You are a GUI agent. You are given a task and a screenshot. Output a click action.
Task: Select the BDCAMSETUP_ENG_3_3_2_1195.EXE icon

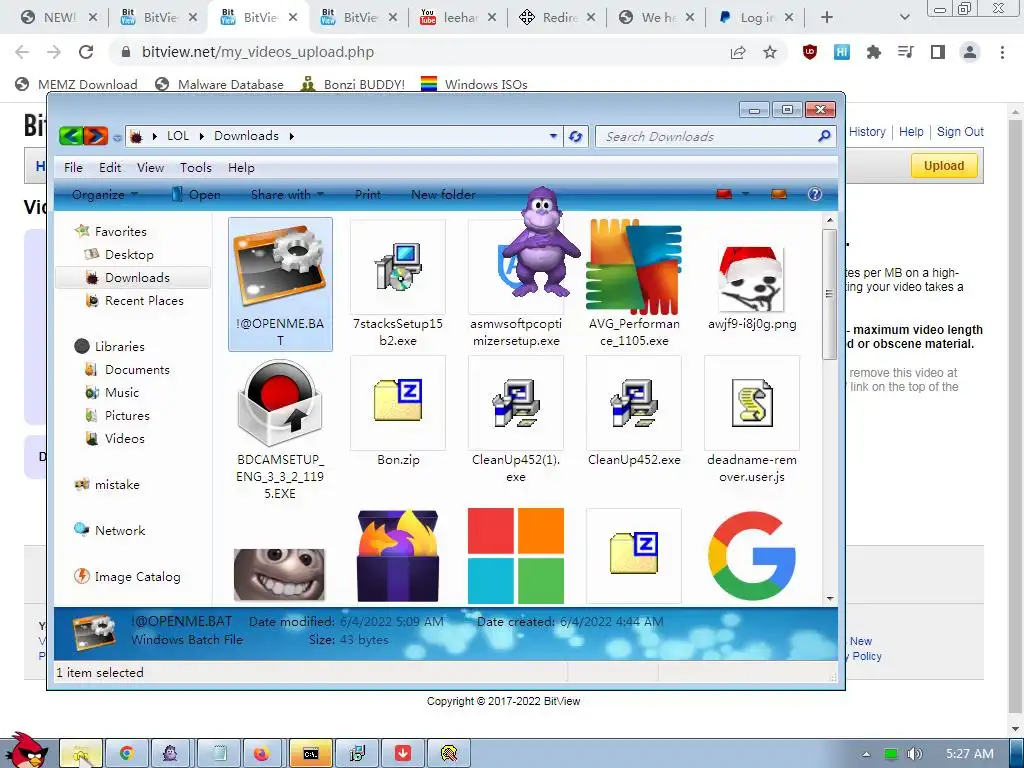280,404
